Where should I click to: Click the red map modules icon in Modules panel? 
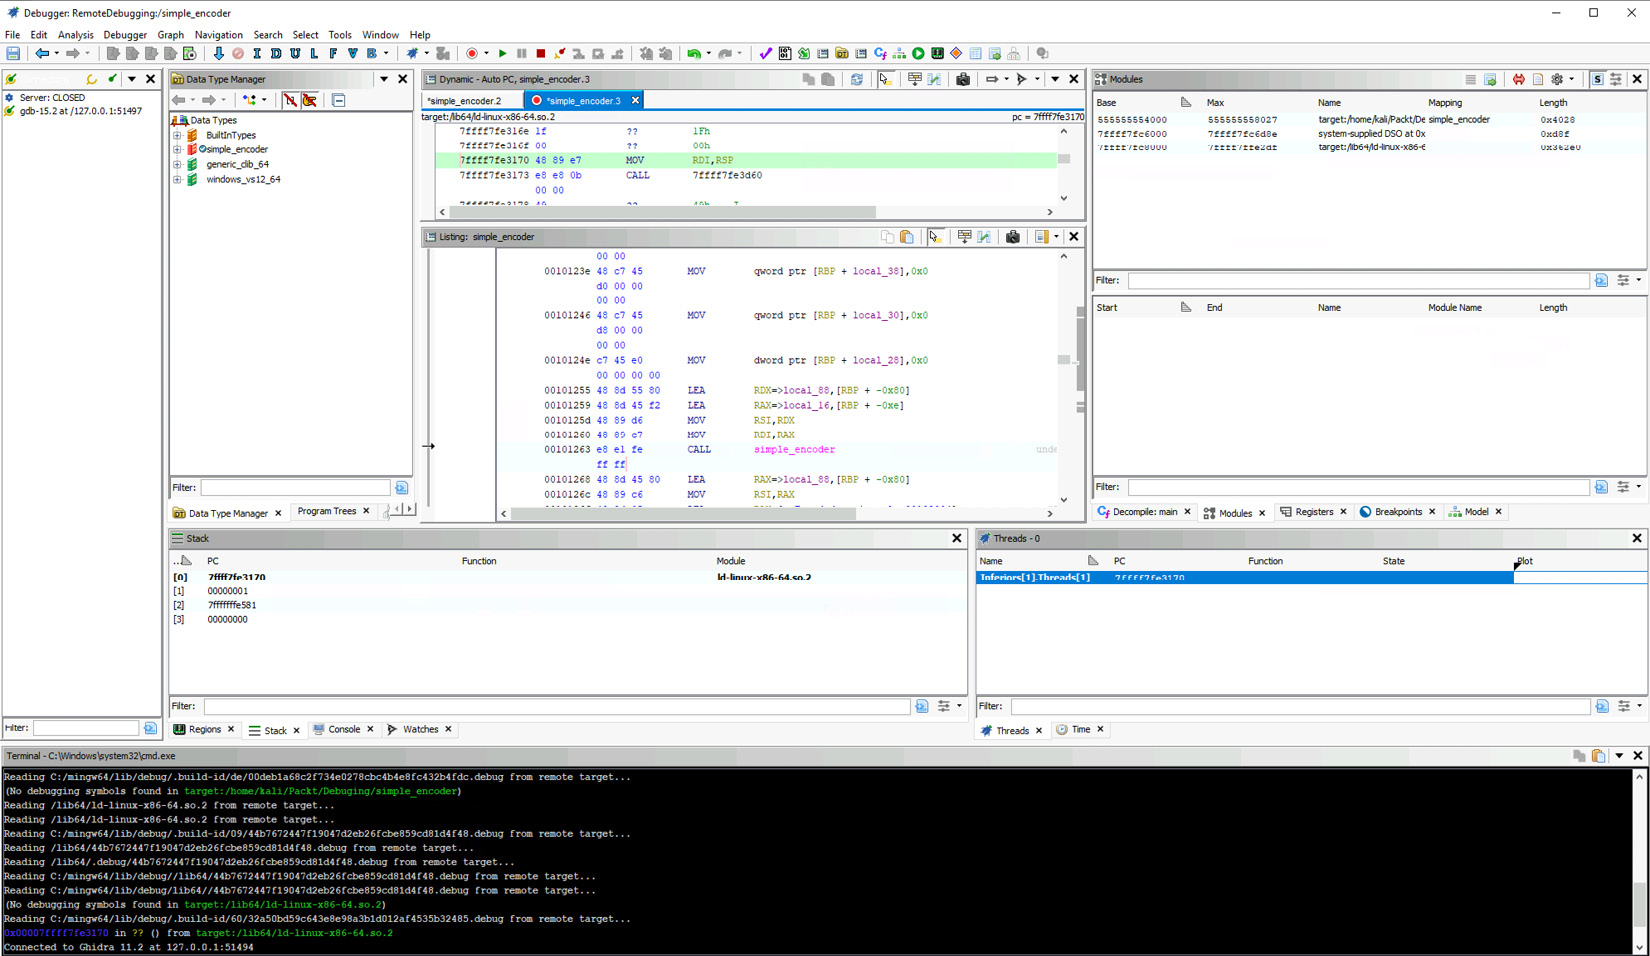coord(1519,79)
